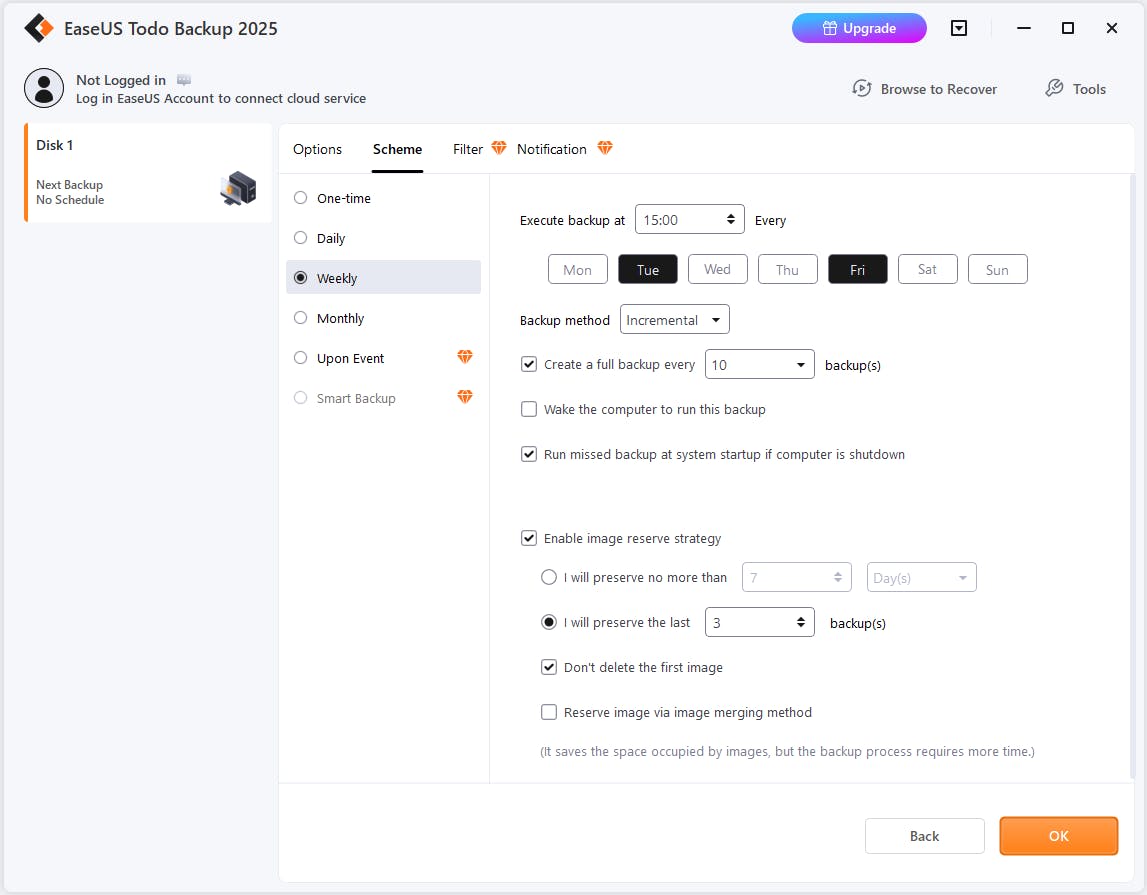Switch to the Options tab
The image size is (1147, 895).
click(317, 149)
